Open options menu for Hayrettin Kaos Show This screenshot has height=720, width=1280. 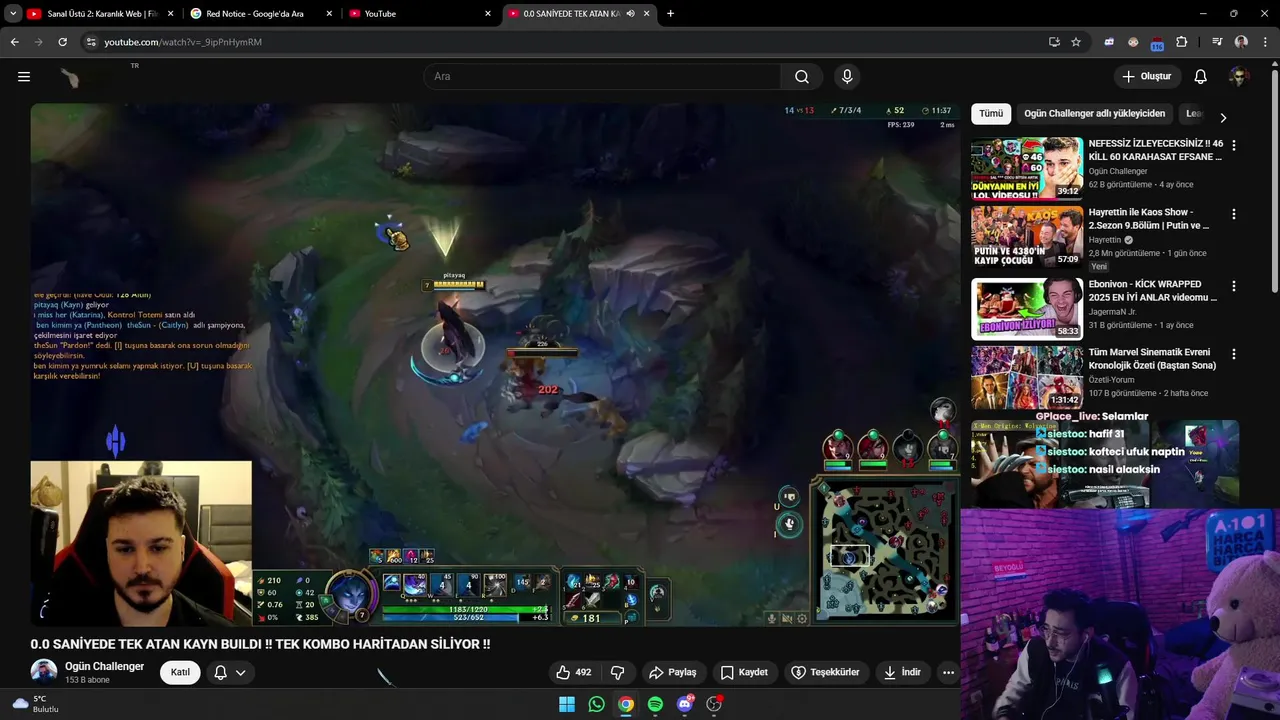[1233, 214]
